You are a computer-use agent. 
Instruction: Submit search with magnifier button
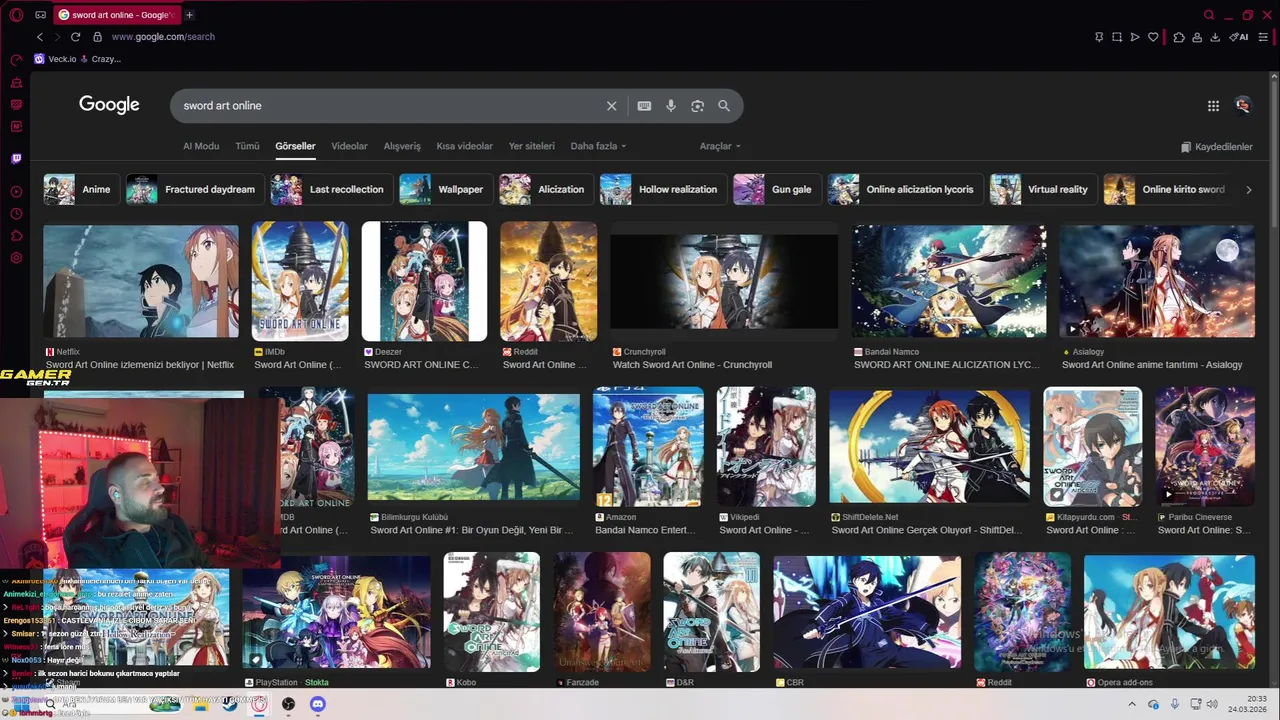tap(724, 106)
